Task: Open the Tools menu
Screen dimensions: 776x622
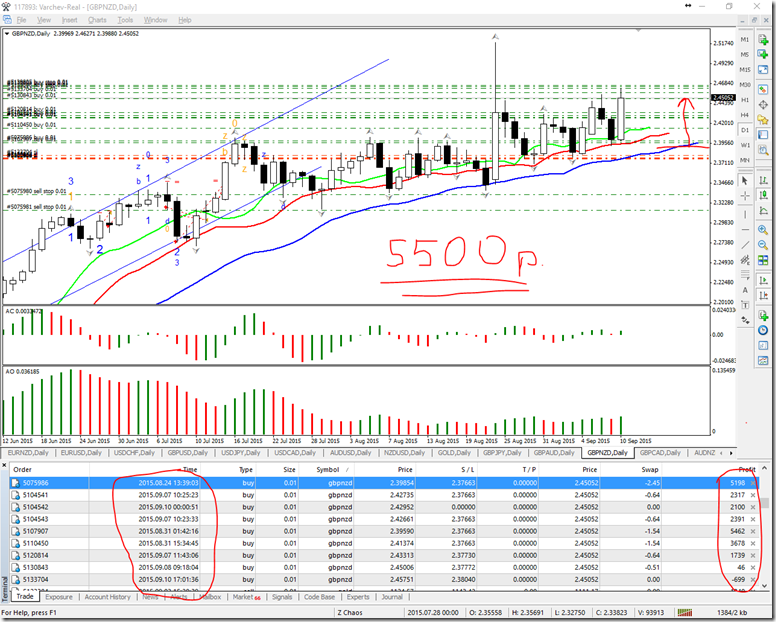Action: click(x=125, y=20)
